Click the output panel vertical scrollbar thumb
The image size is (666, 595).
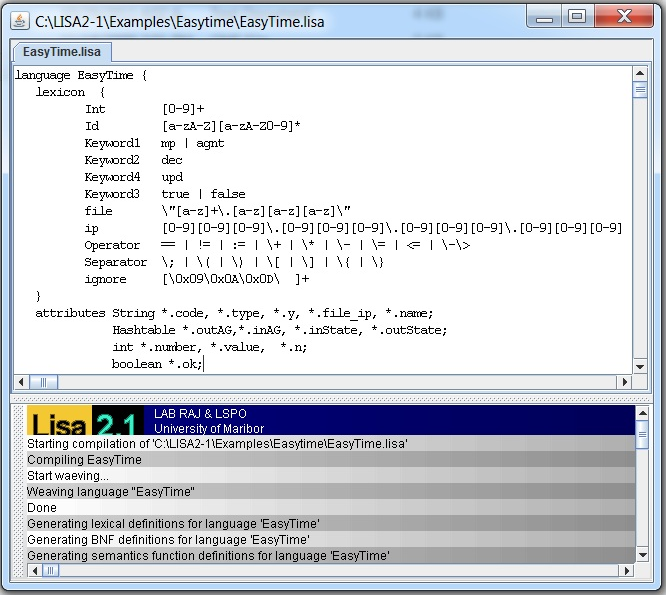tap(643, 434)
